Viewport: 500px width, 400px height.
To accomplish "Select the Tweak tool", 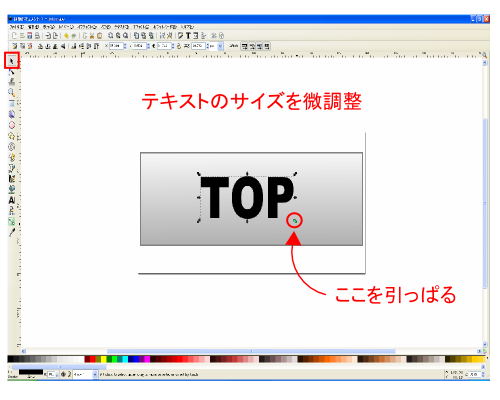I will tap(12, 82).
